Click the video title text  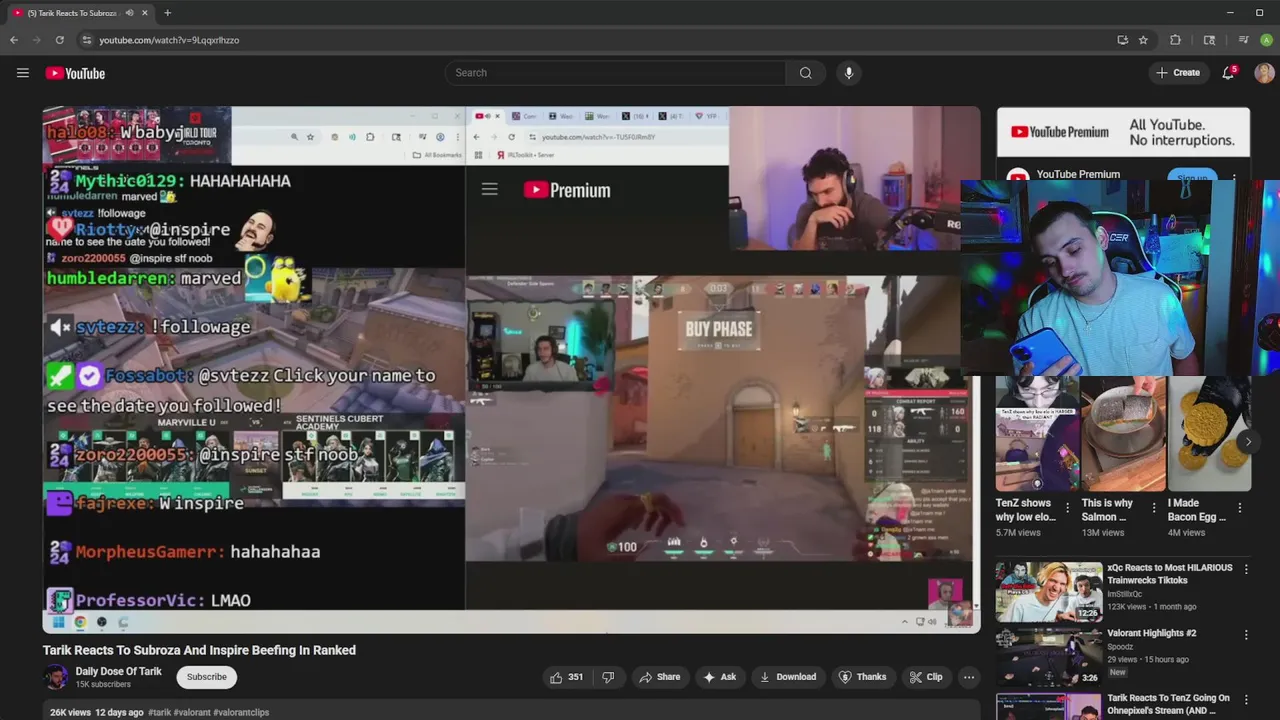click(199, 650)
